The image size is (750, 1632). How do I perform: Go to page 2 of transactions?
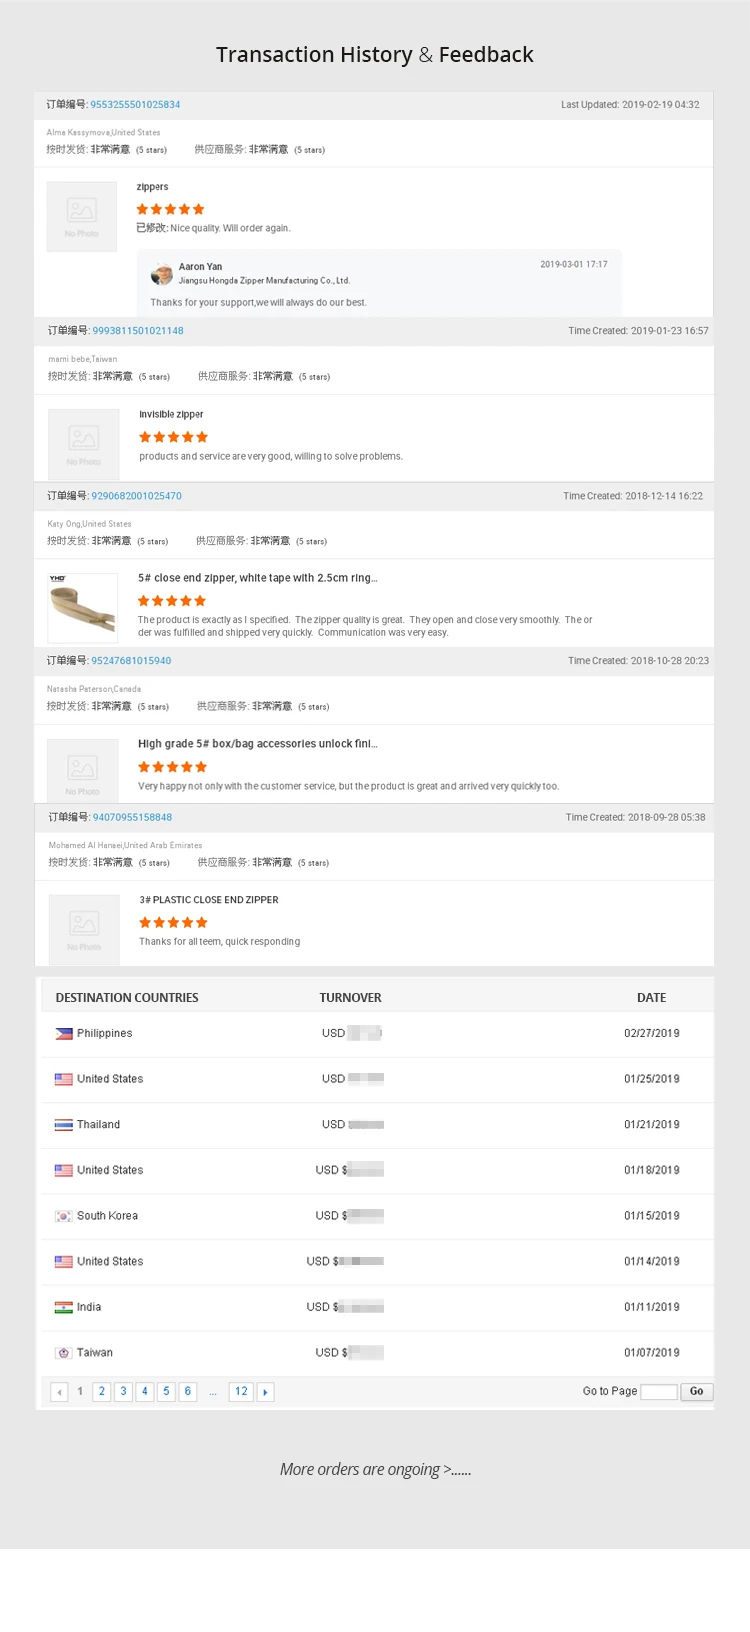click(102, 1392)
